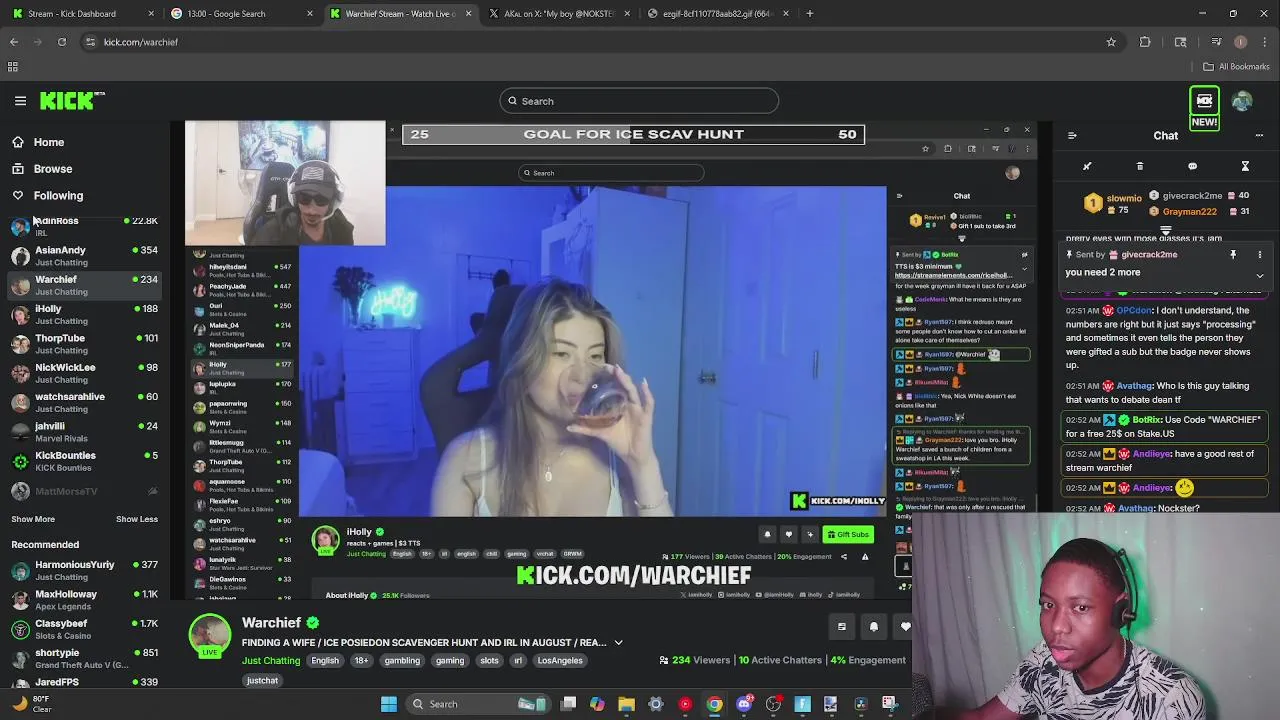Viewport: 1280px width, 720px height.
Task: Open a new browser tab
Action: [x=810, y=14]
